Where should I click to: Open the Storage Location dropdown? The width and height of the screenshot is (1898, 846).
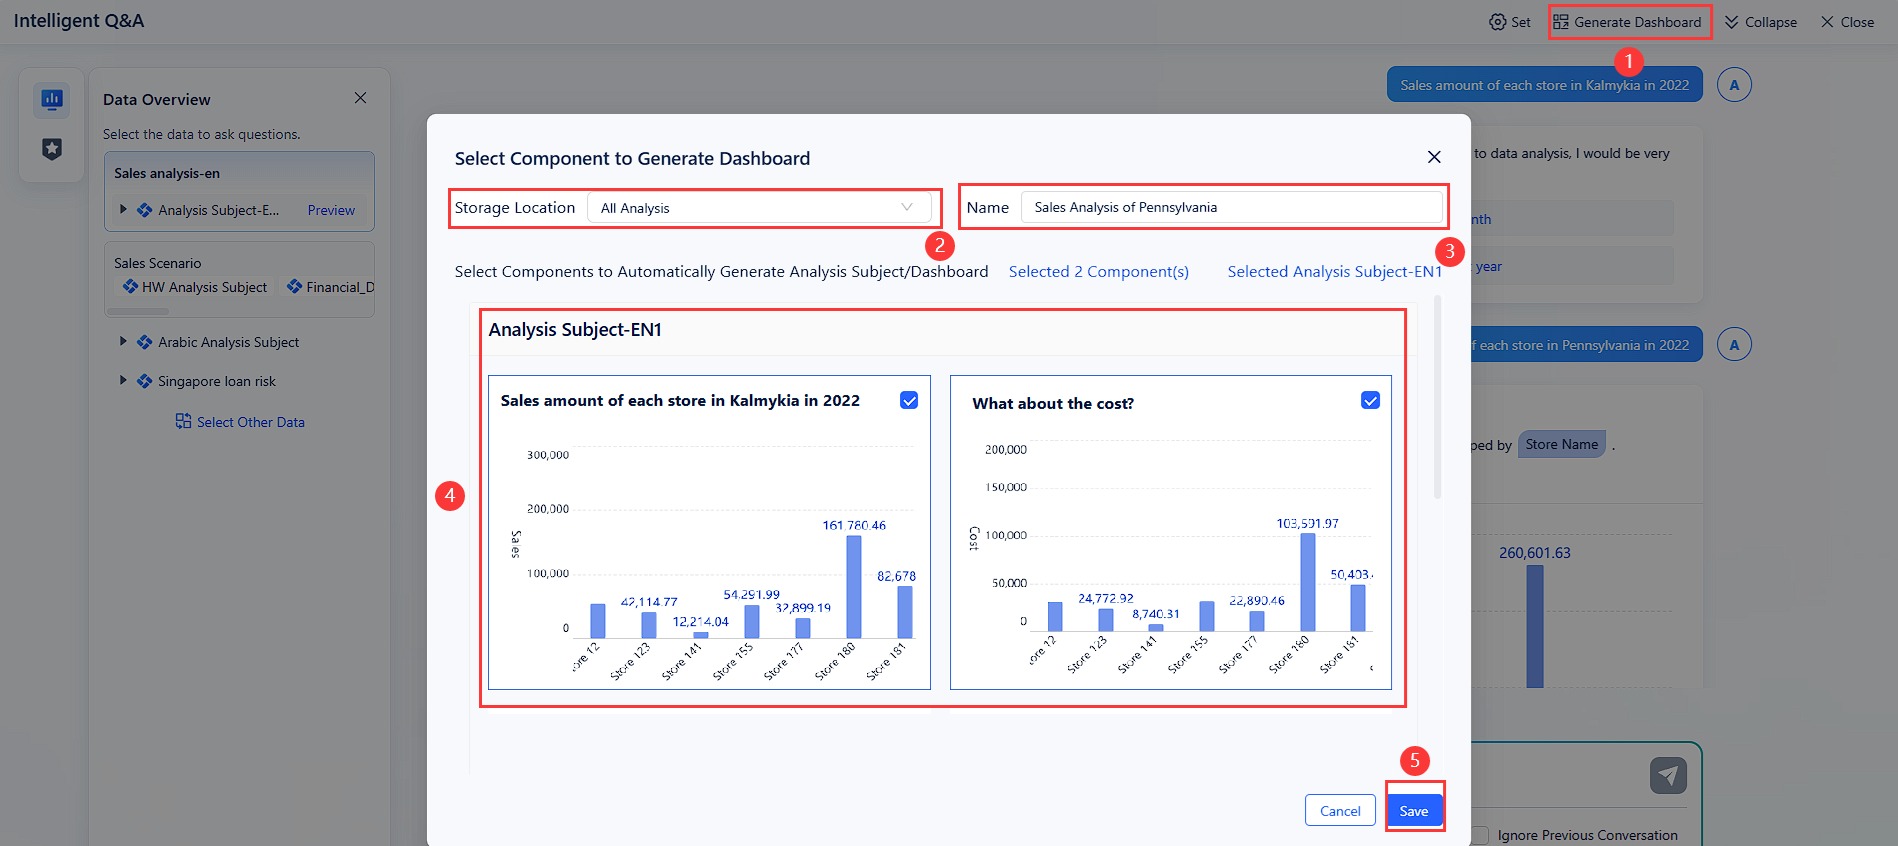coord(758,208)
